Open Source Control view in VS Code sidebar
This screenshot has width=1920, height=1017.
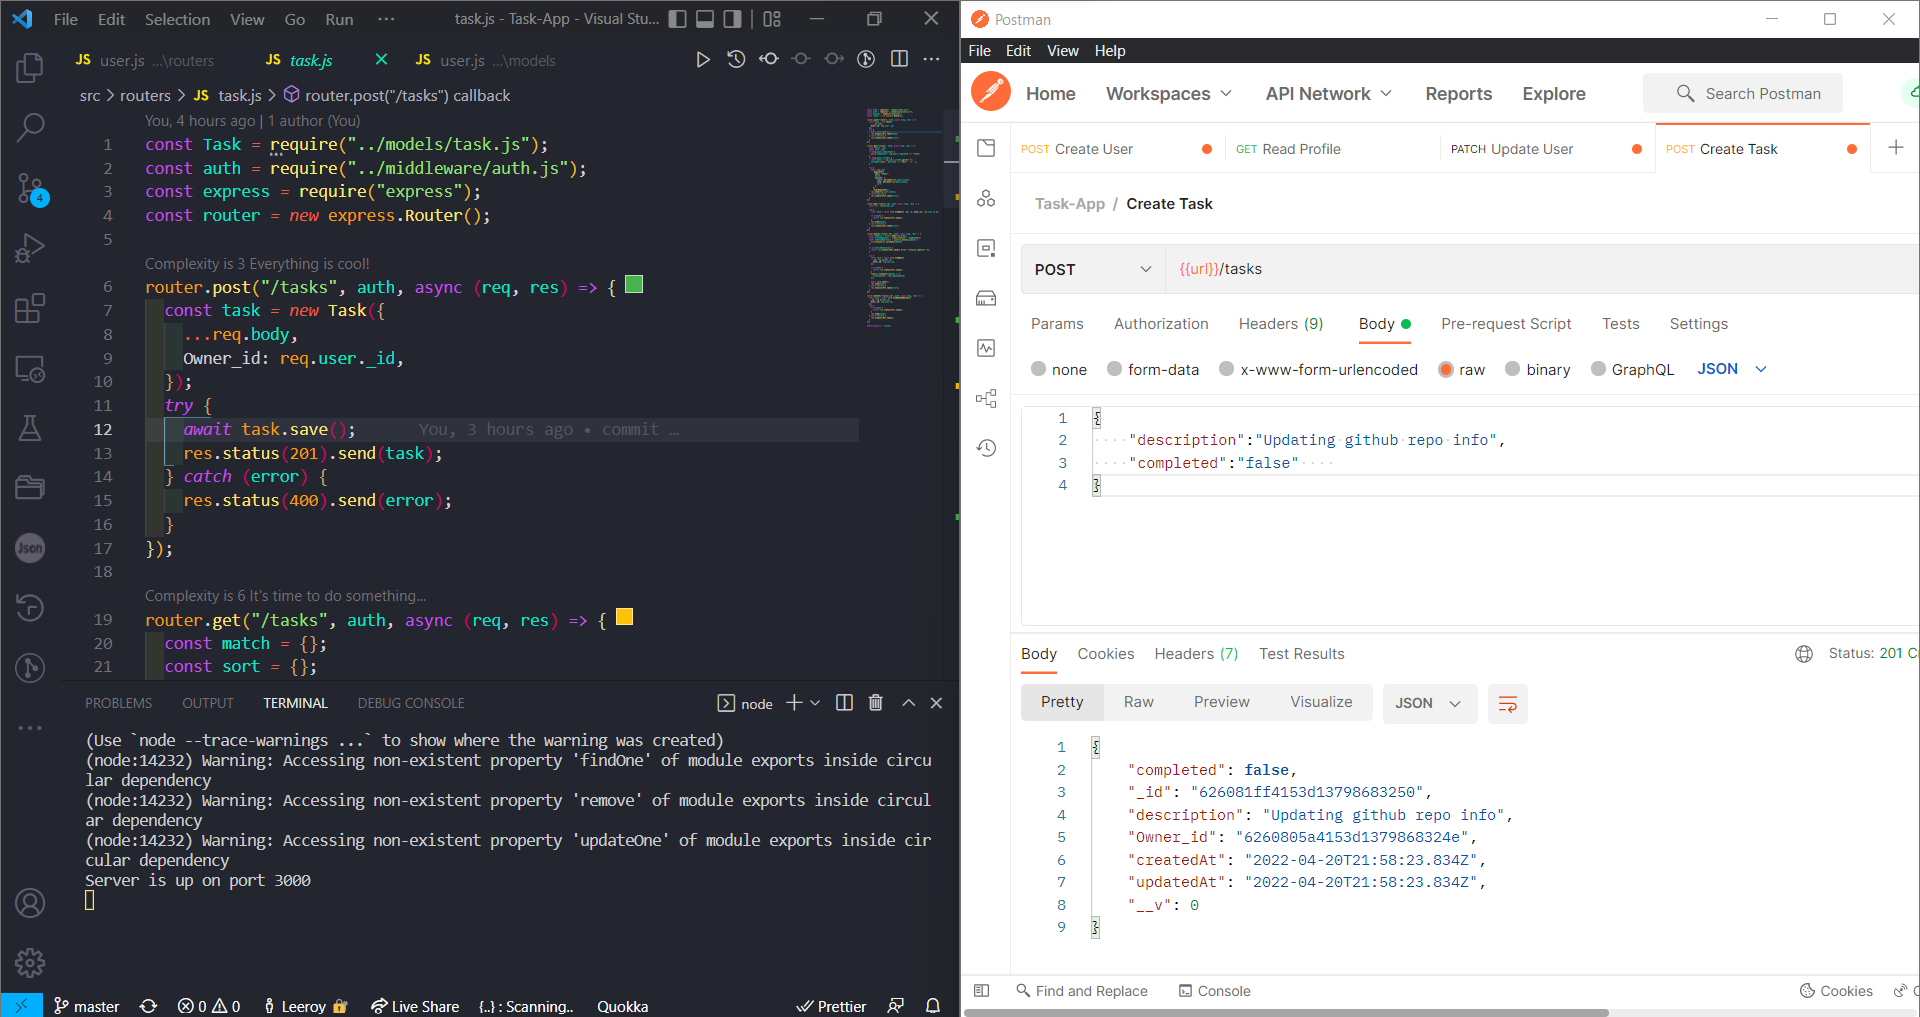click(x=30, y=190)
